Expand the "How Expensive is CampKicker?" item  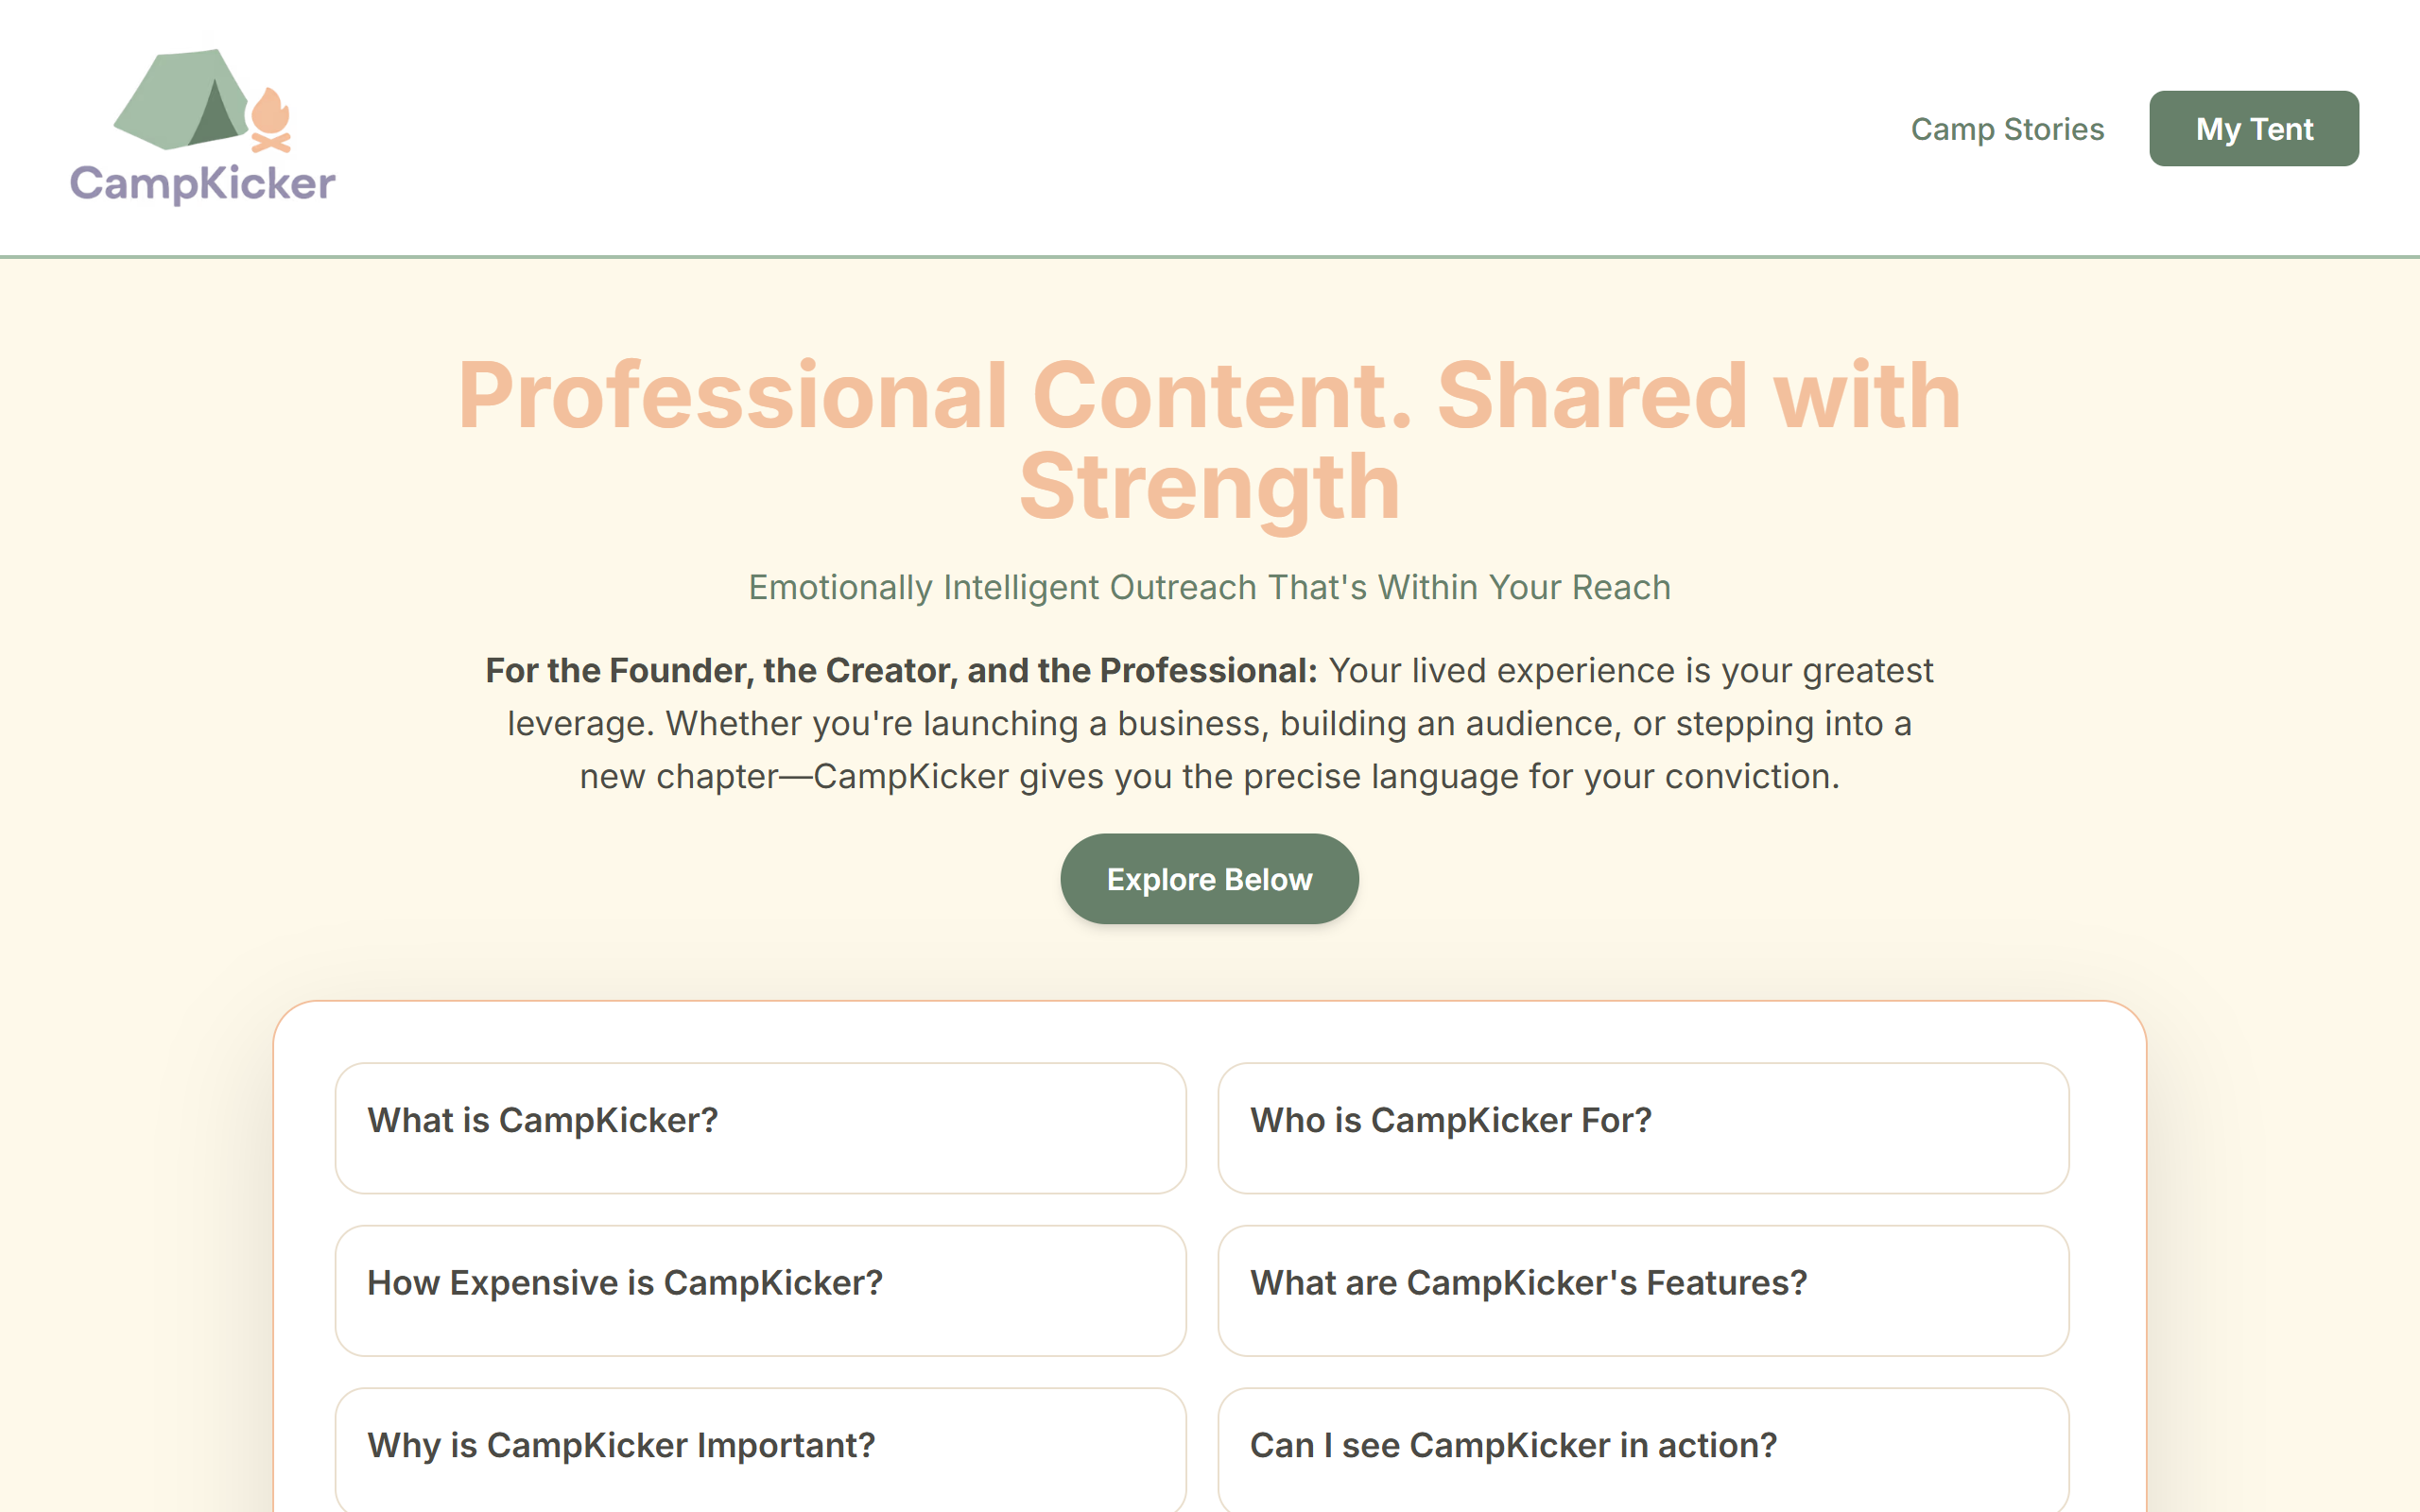[x=760, y=1290]
